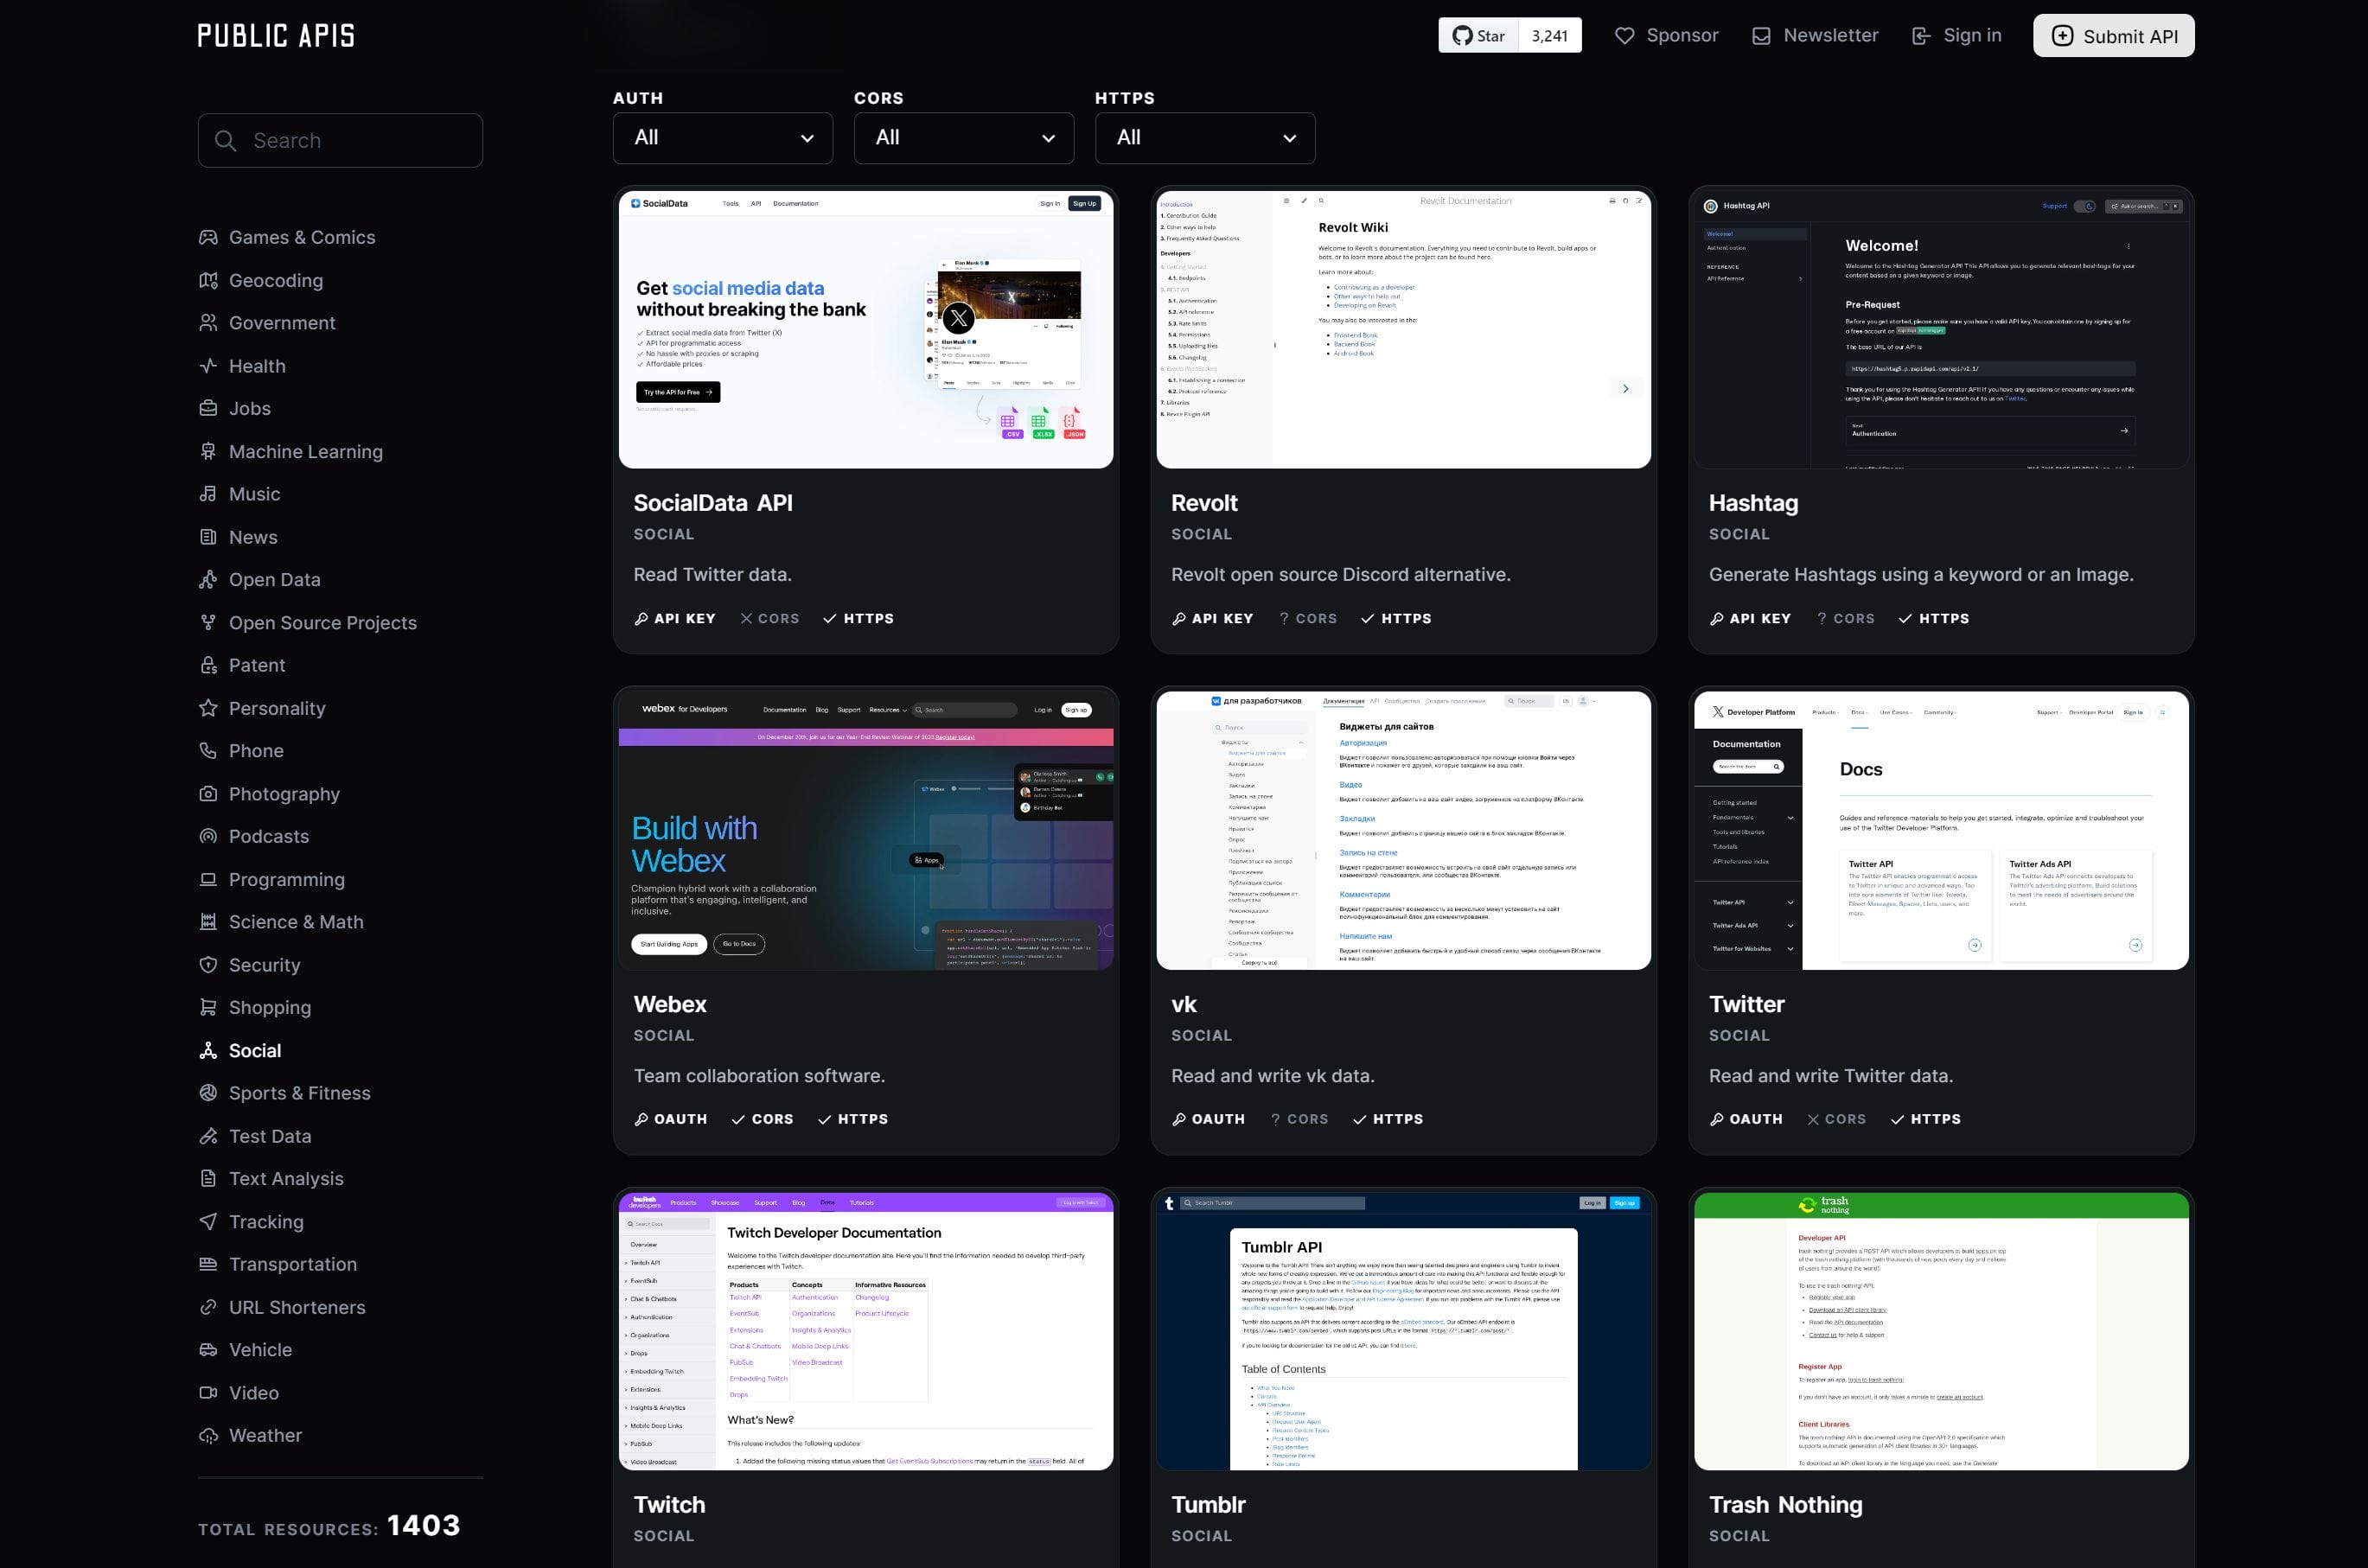This screenshot has height=1568, width=2368.
Task: Click the GitHub Star icon in header
Action: pyautogui.click(x=1463, y=35)
